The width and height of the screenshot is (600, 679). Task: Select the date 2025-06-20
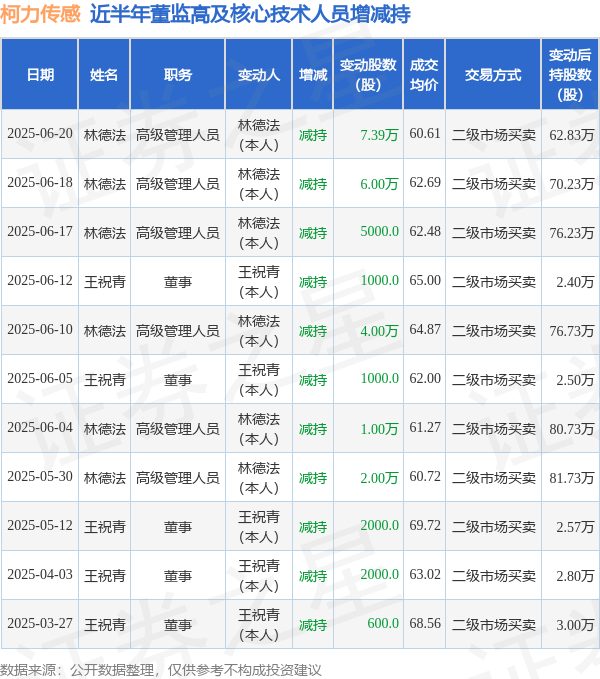tap(40, 133)
